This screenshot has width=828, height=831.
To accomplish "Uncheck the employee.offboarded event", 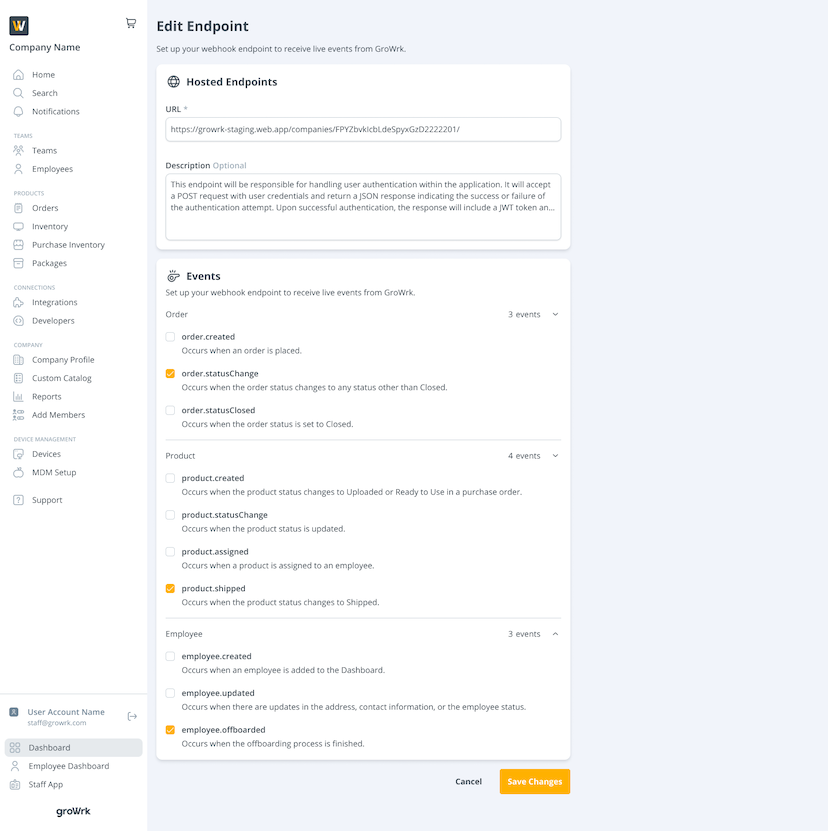I will coord(170,730).
